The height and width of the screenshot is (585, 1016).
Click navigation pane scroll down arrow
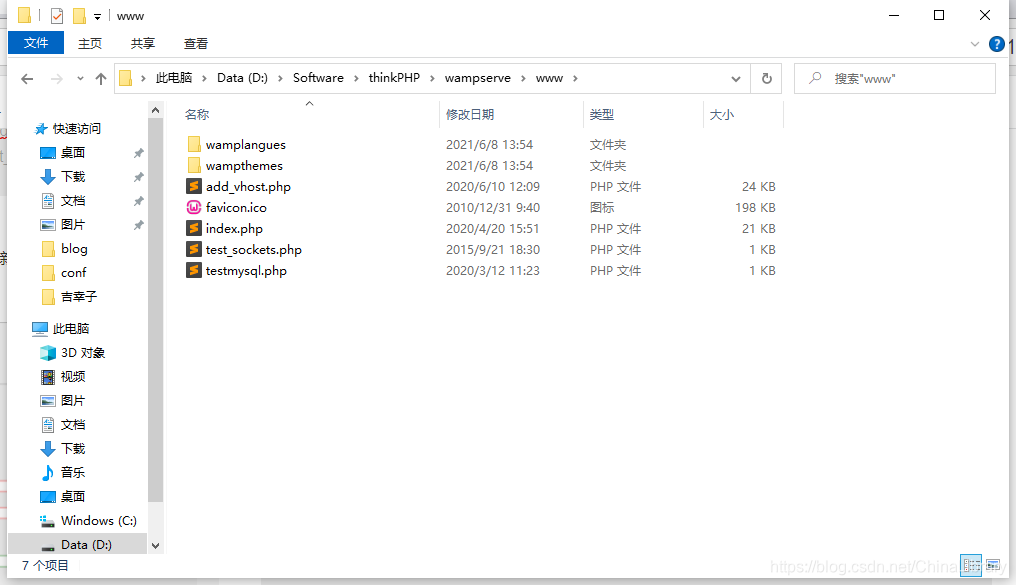156,545
